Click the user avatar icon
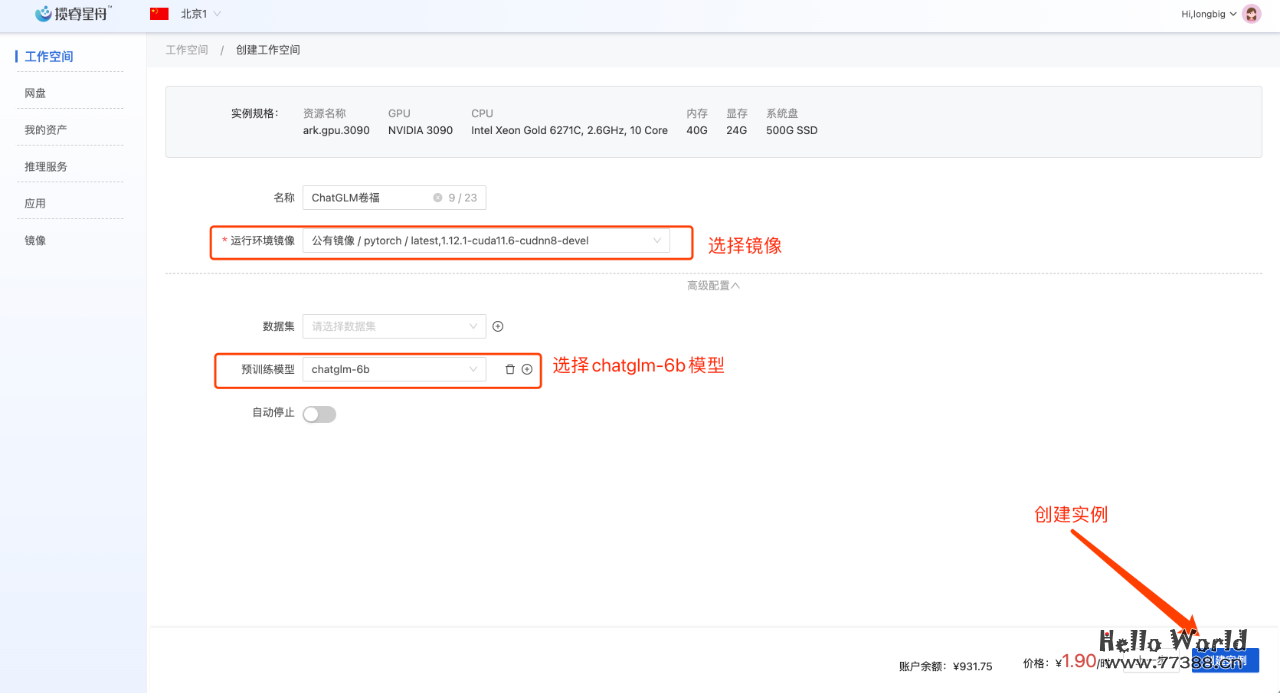 1251,14
